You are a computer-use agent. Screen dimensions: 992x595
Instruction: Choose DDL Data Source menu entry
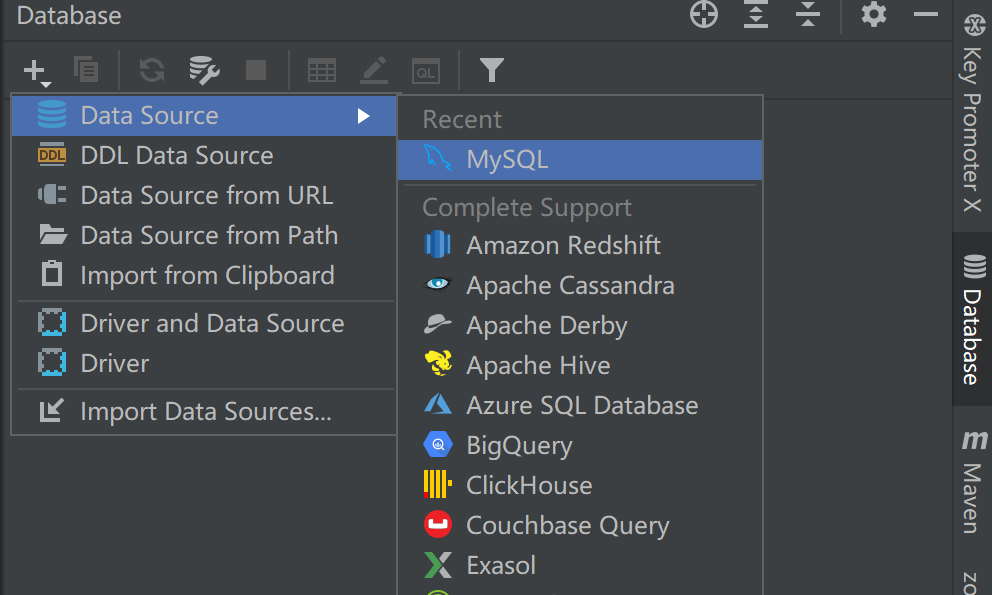coord(177,156)
